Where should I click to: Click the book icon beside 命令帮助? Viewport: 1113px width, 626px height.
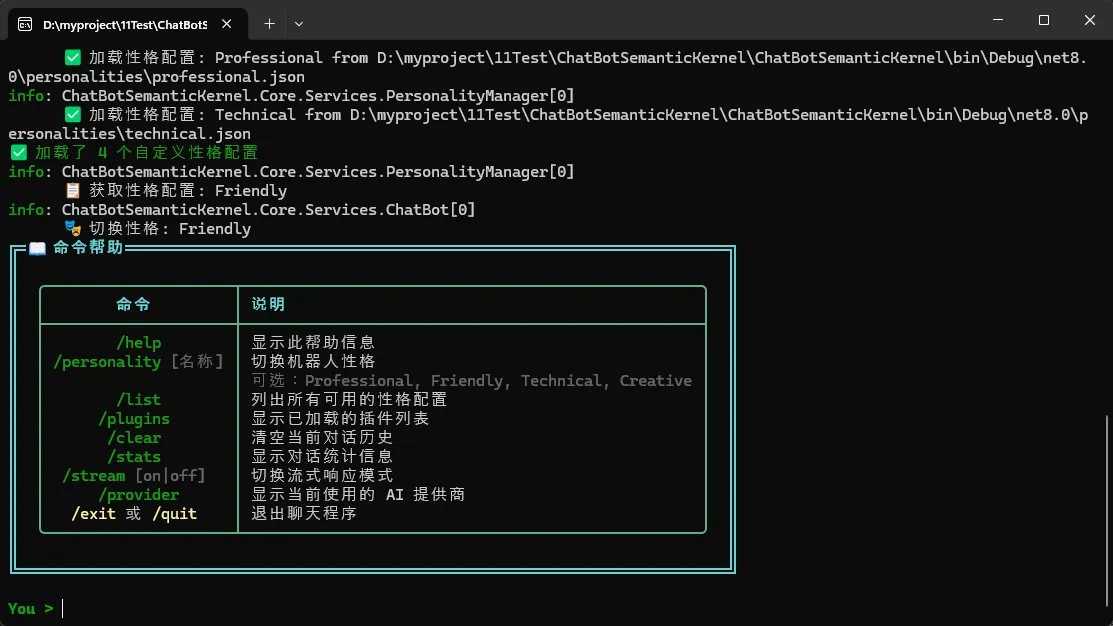pos(37,248)
